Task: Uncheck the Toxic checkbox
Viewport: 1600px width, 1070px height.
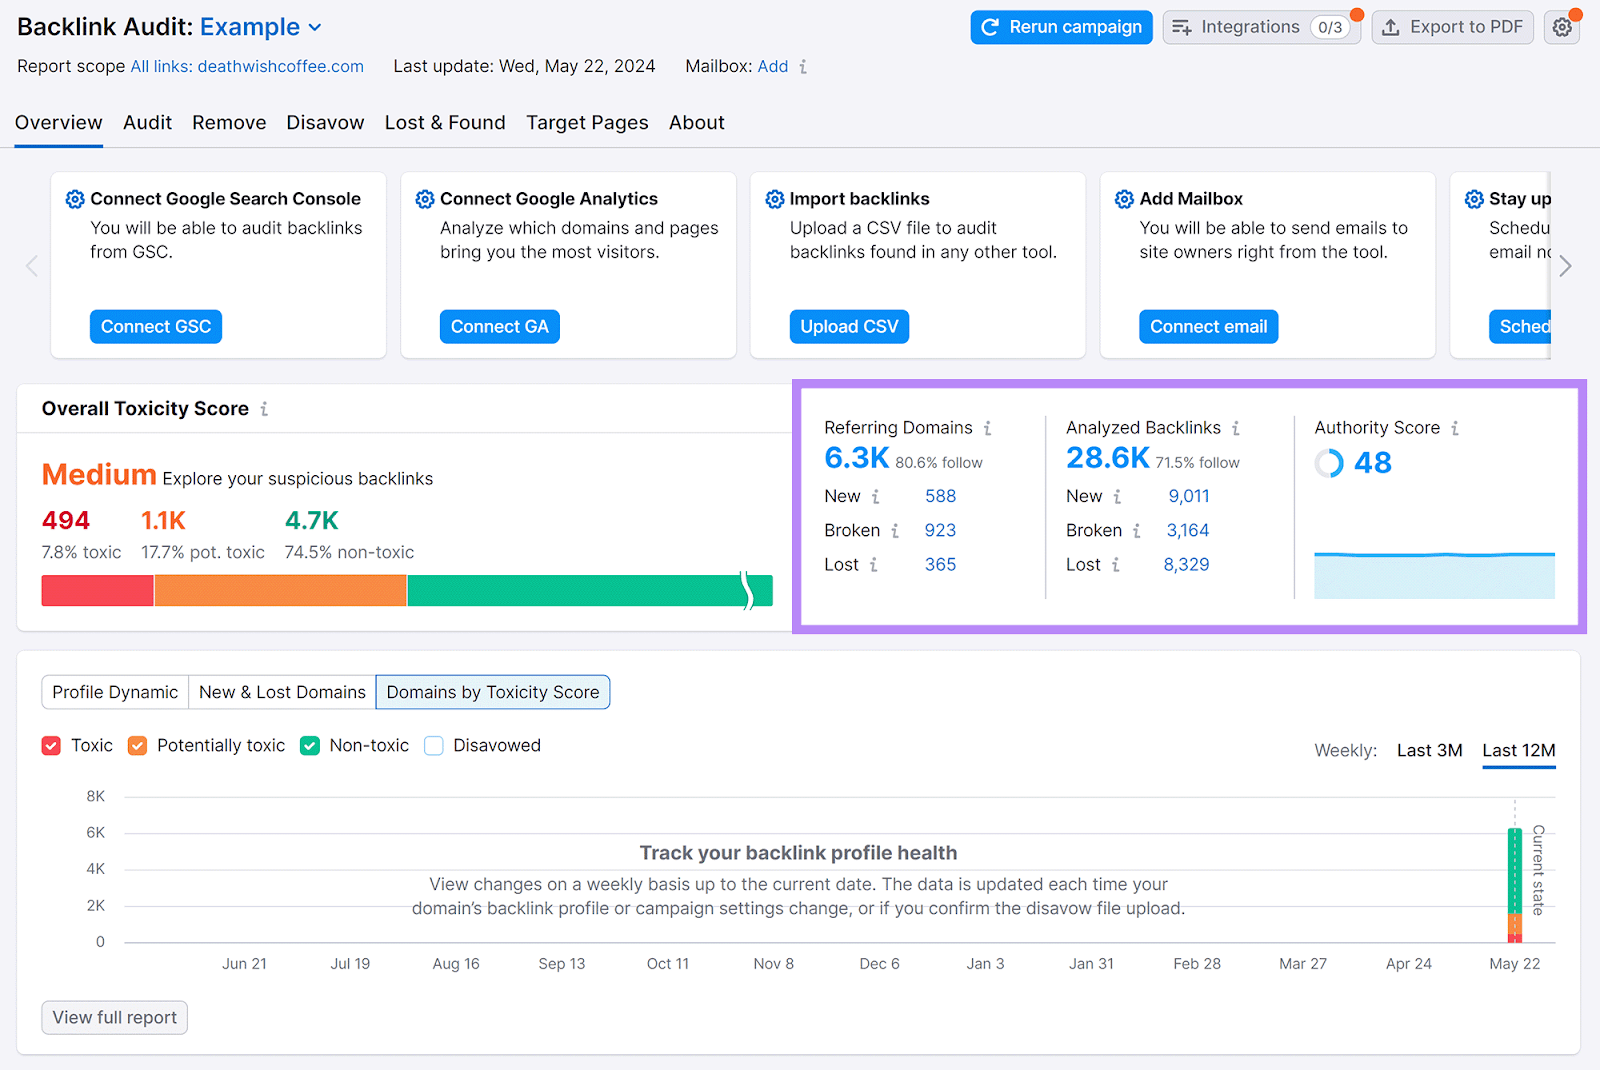Action: click(x=52, y=746)
